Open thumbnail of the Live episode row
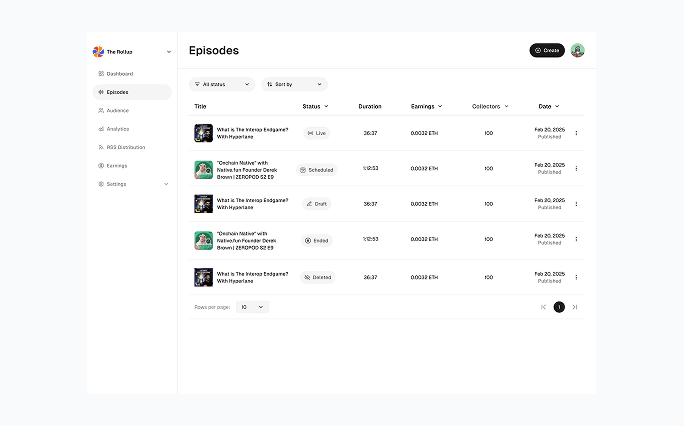Image resolution: width=684 pixels, height=426 pixels. point(203,133)
